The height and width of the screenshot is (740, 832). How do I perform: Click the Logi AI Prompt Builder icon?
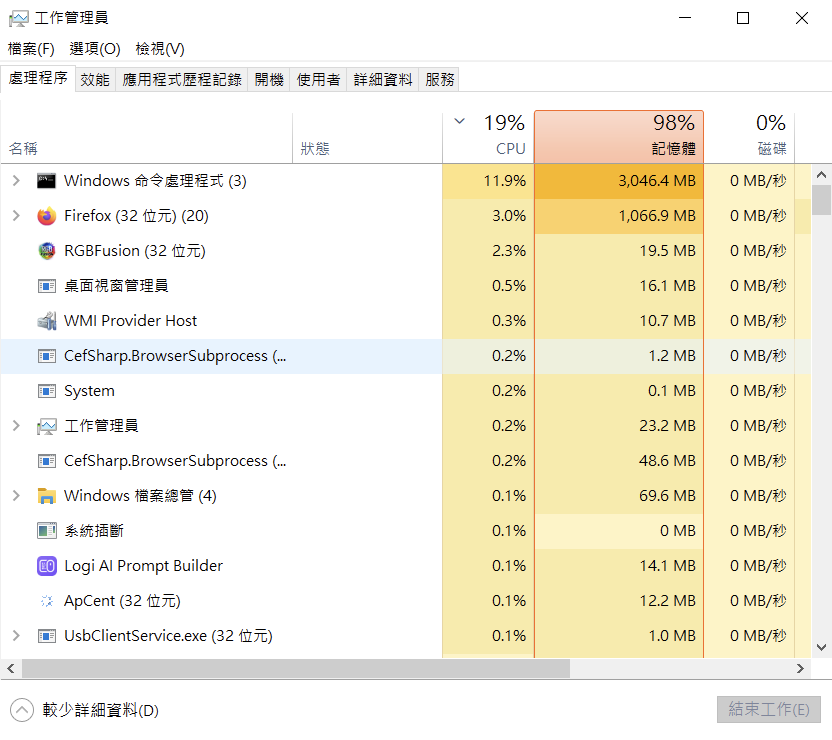(x=46, y=566)
